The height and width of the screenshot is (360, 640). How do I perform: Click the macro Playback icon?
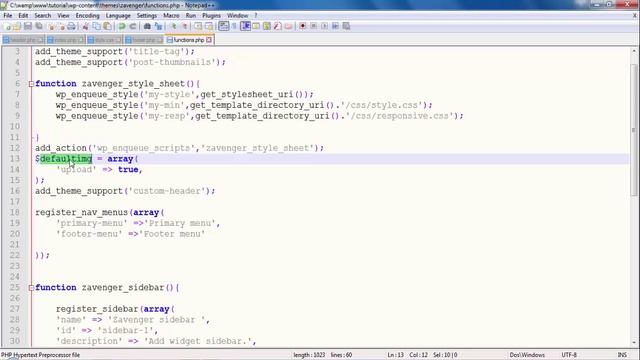point(324,26)
